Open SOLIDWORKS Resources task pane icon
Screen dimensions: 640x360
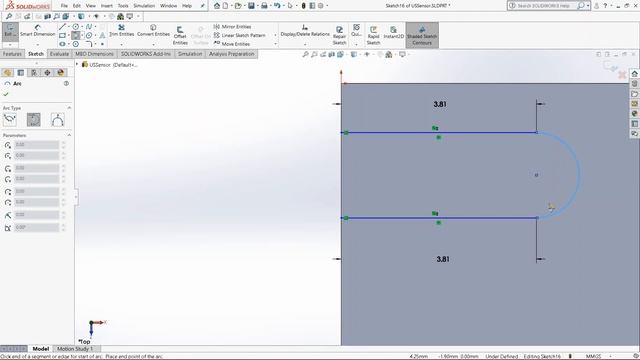(x=634, y=73)
